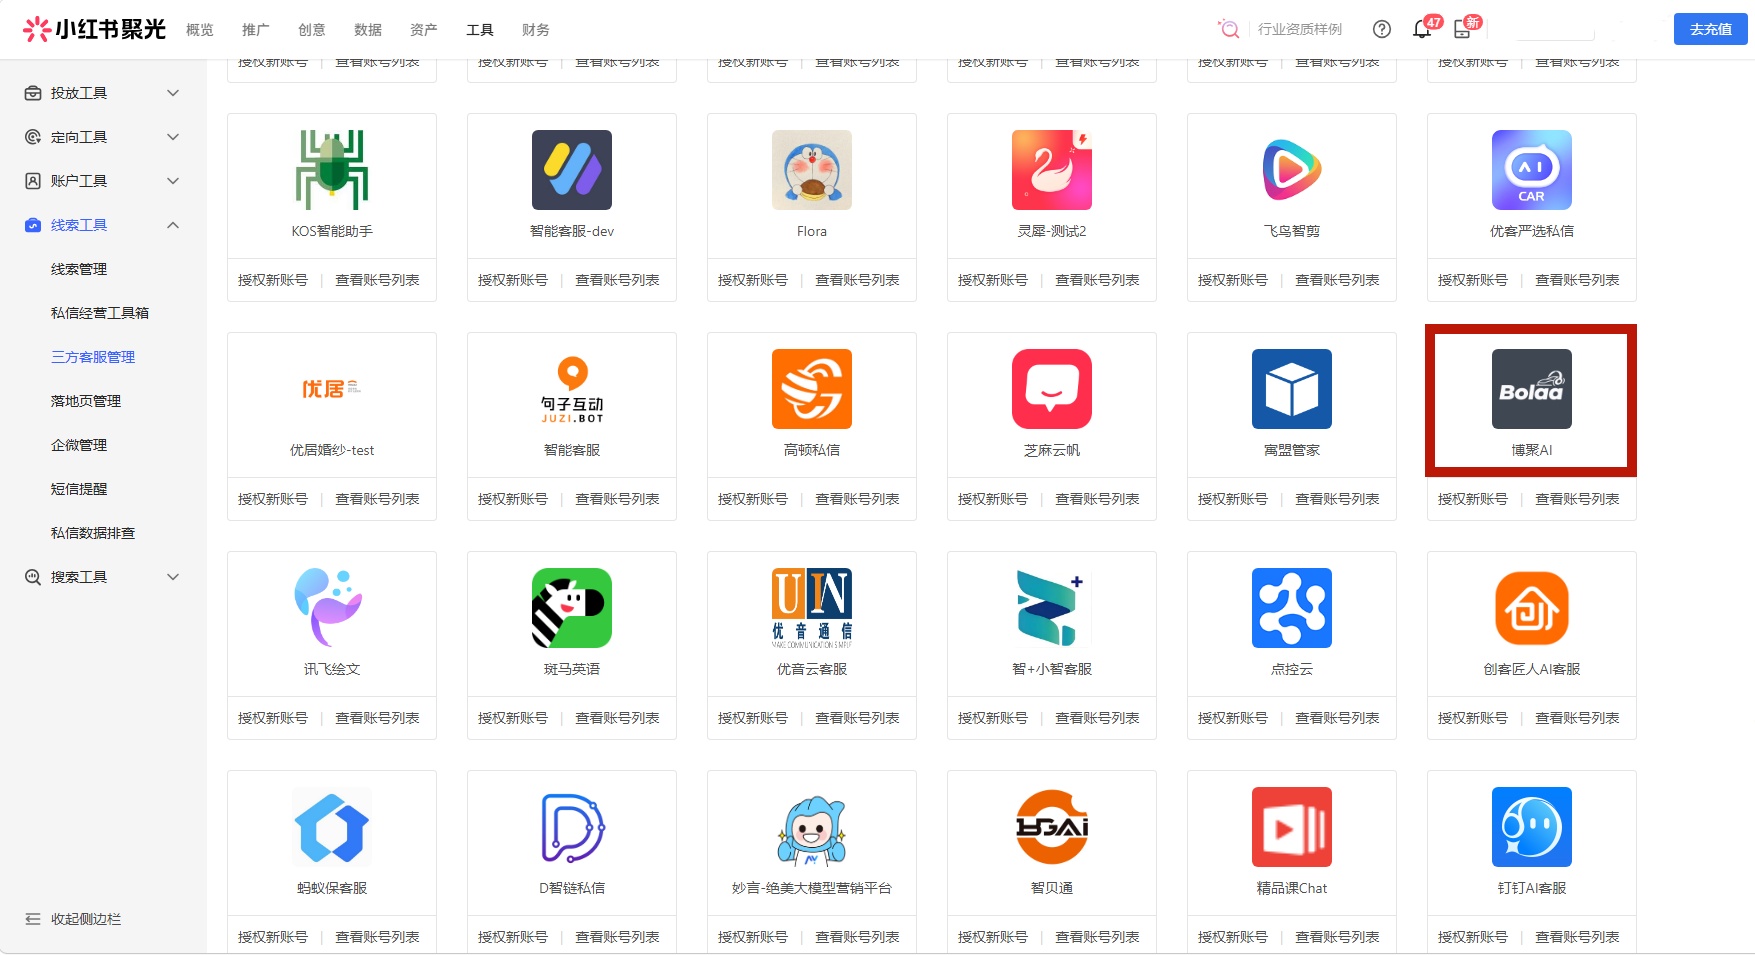Viewport: 1755px width, 955px height.
Task: Open notifications bell with 47 badge
Action: point(1422,29)
